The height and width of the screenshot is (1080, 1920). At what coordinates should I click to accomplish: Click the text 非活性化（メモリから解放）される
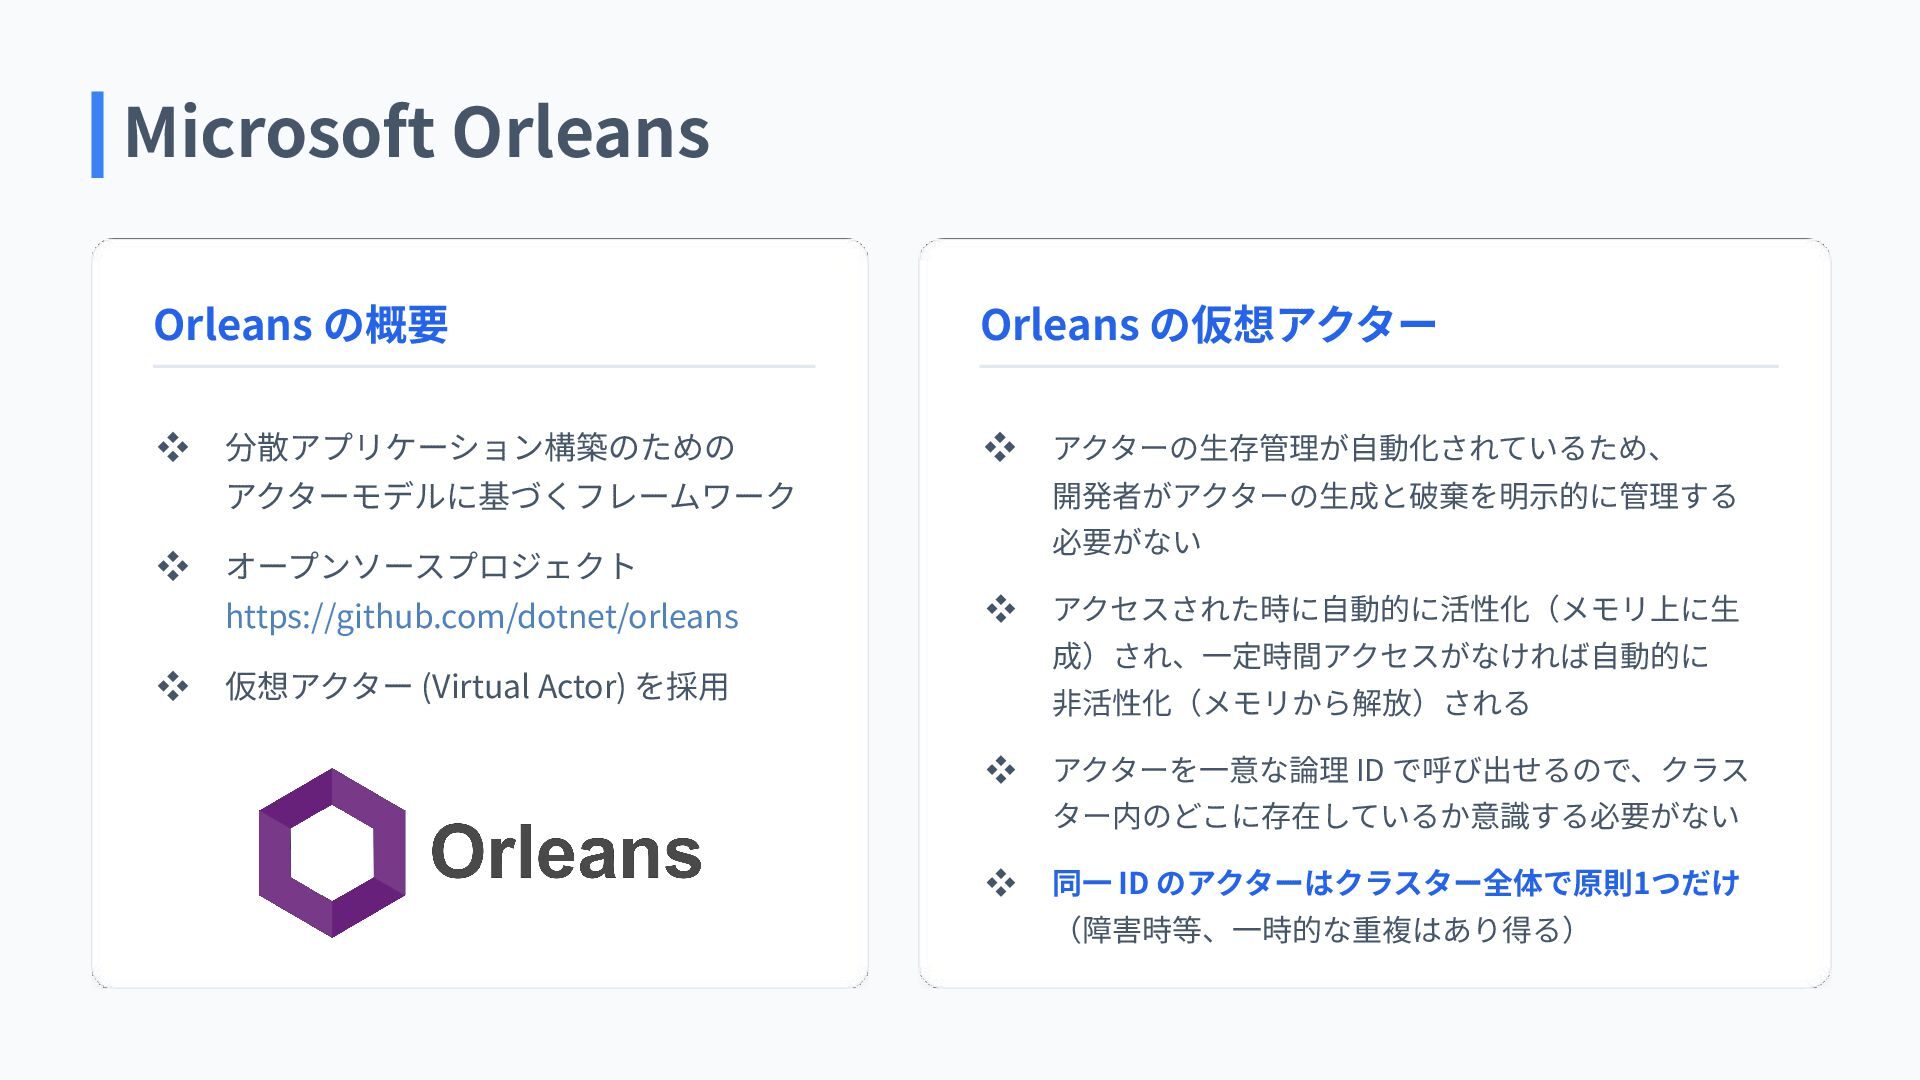tap(1290, 703)
